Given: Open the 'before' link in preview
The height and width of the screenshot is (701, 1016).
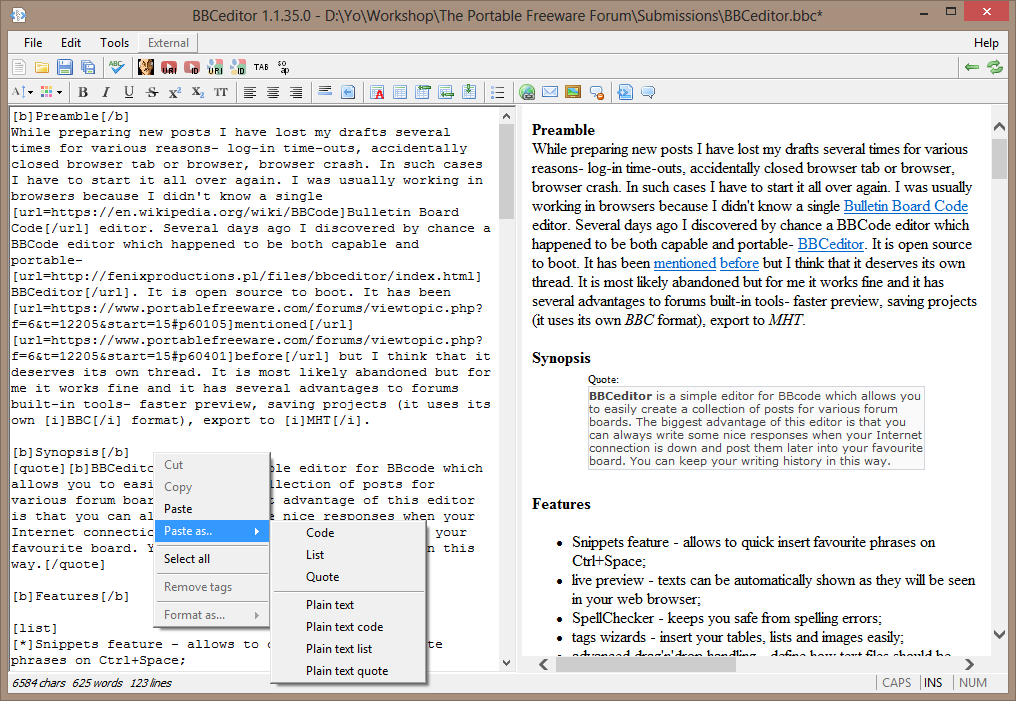Looking at the screenshot, I should point(739,263).
